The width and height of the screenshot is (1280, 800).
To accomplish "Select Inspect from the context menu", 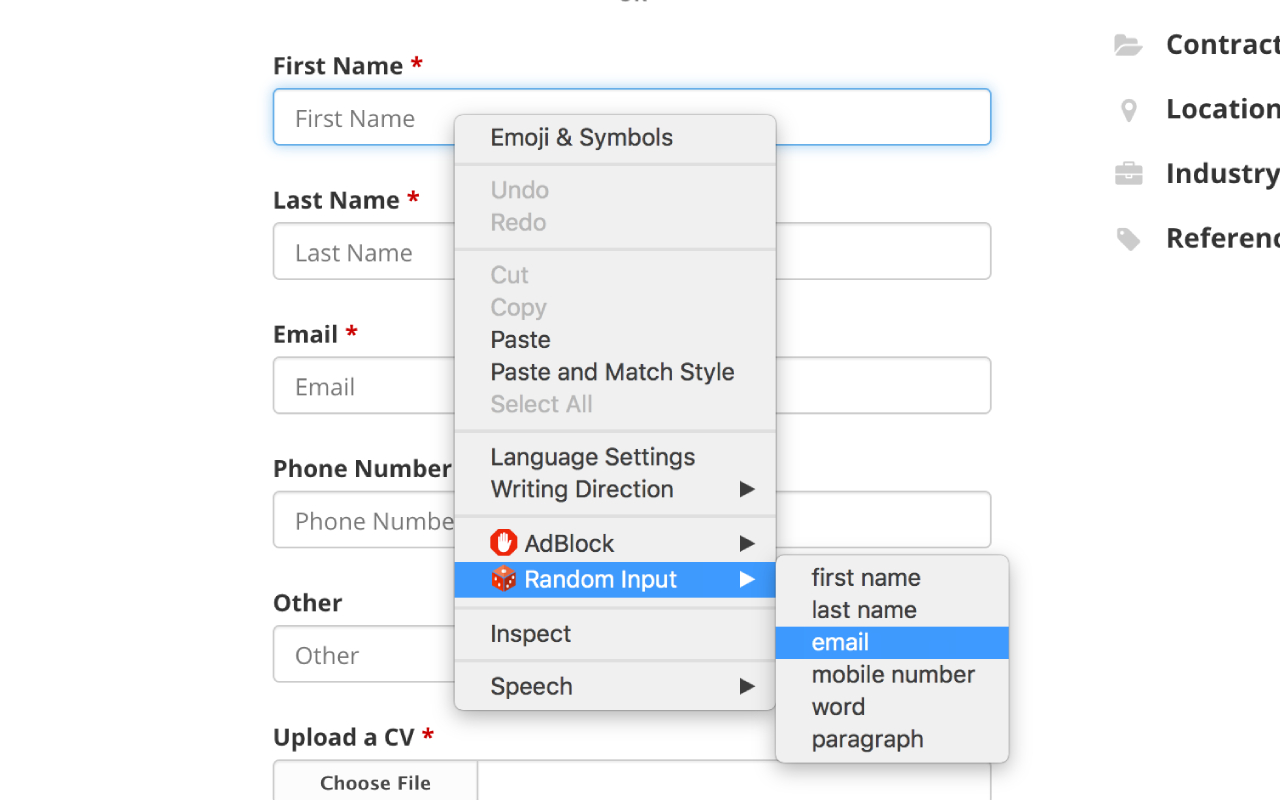I will [x=530, y=634].
